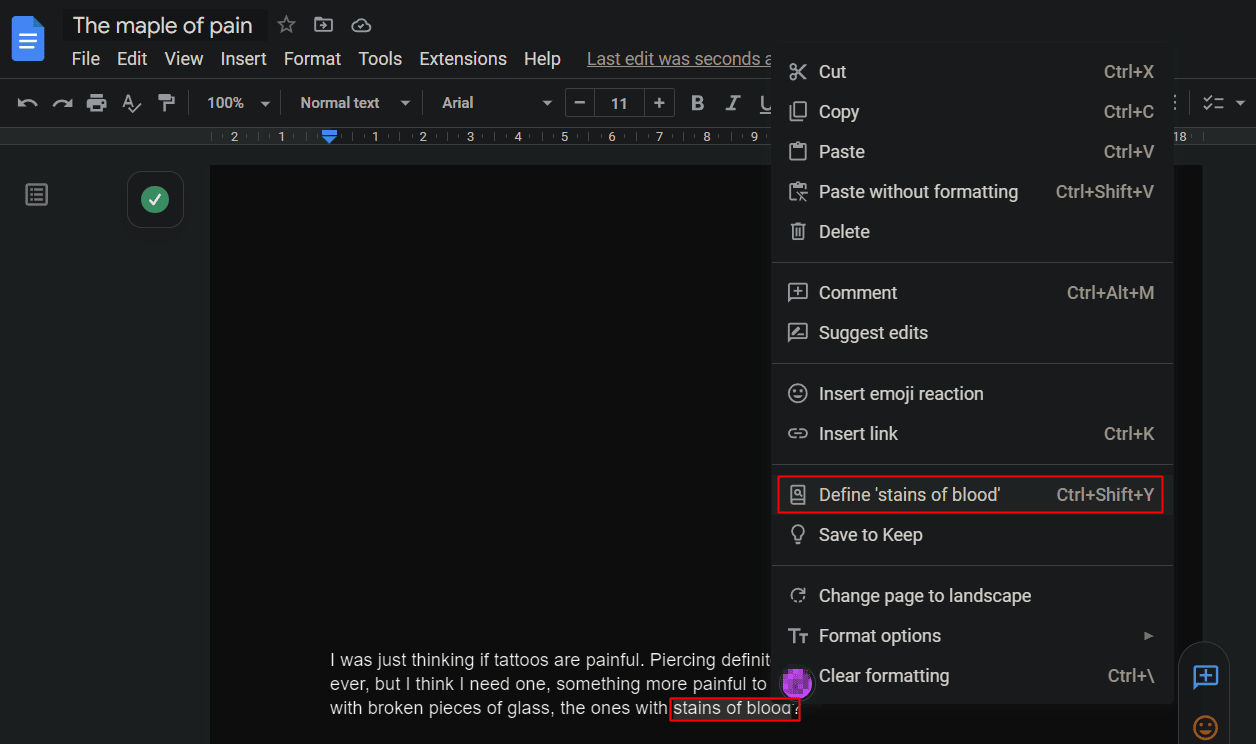Image resolution: width=1256 pixels, height=744 pixels.
Task: Select Clear formatting in context menu
Action: [972, 676]
